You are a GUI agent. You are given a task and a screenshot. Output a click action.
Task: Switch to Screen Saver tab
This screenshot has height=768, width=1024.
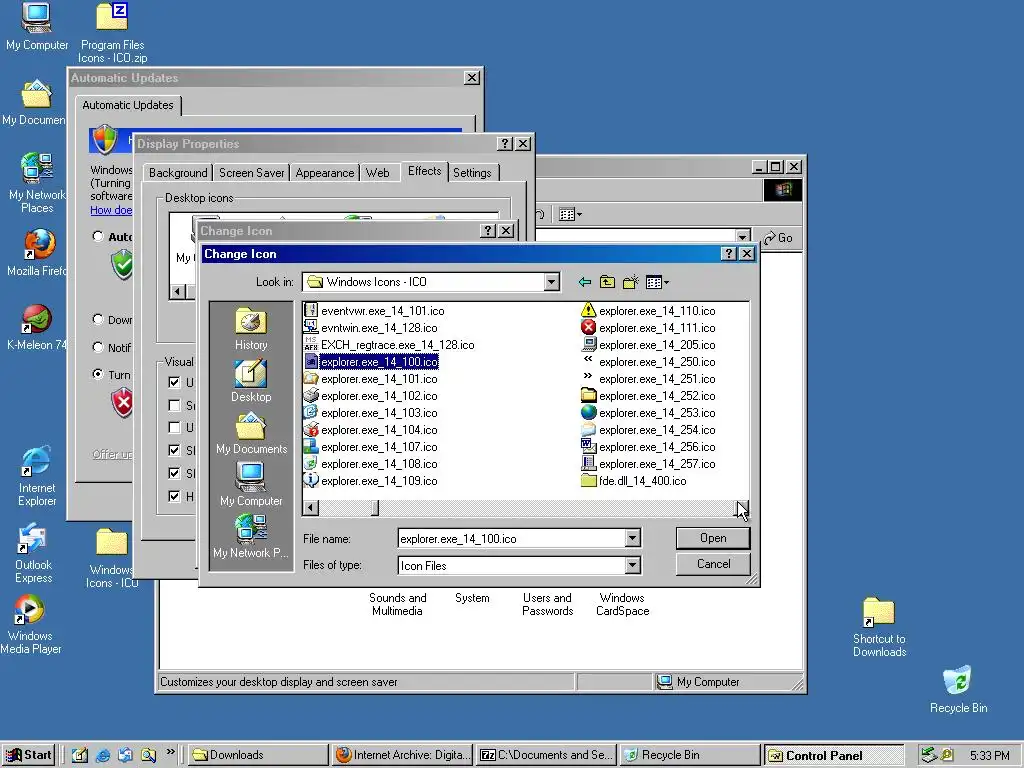coord(251,173)
